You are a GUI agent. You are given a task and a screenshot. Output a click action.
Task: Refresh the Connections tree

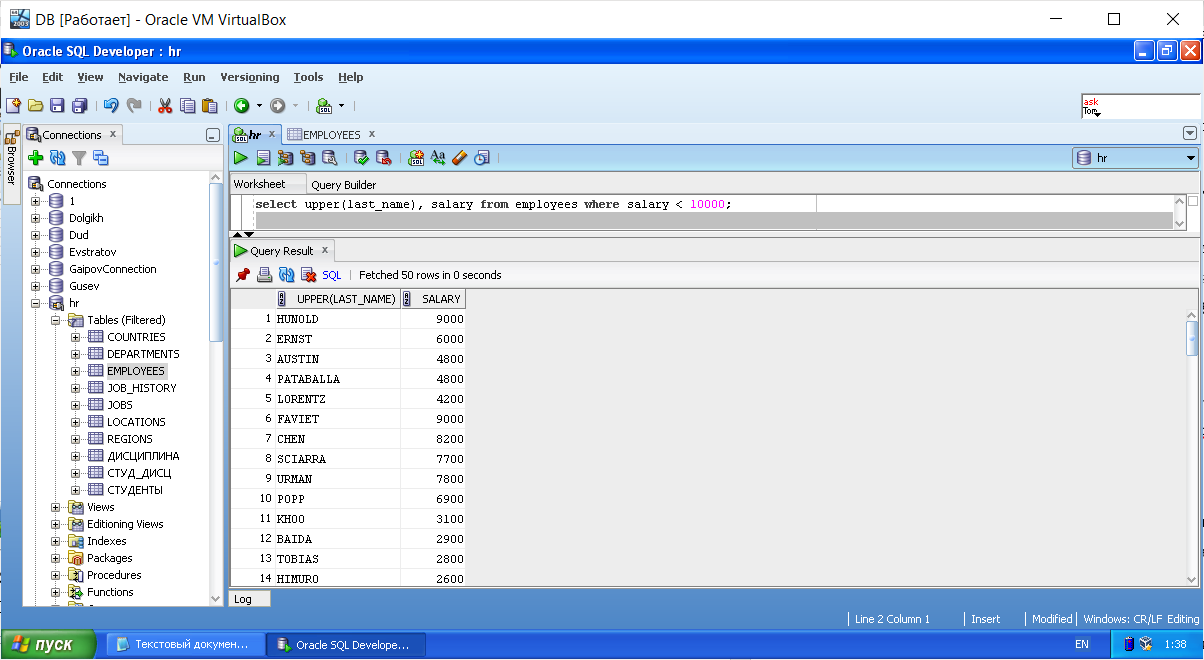point(57,157)
